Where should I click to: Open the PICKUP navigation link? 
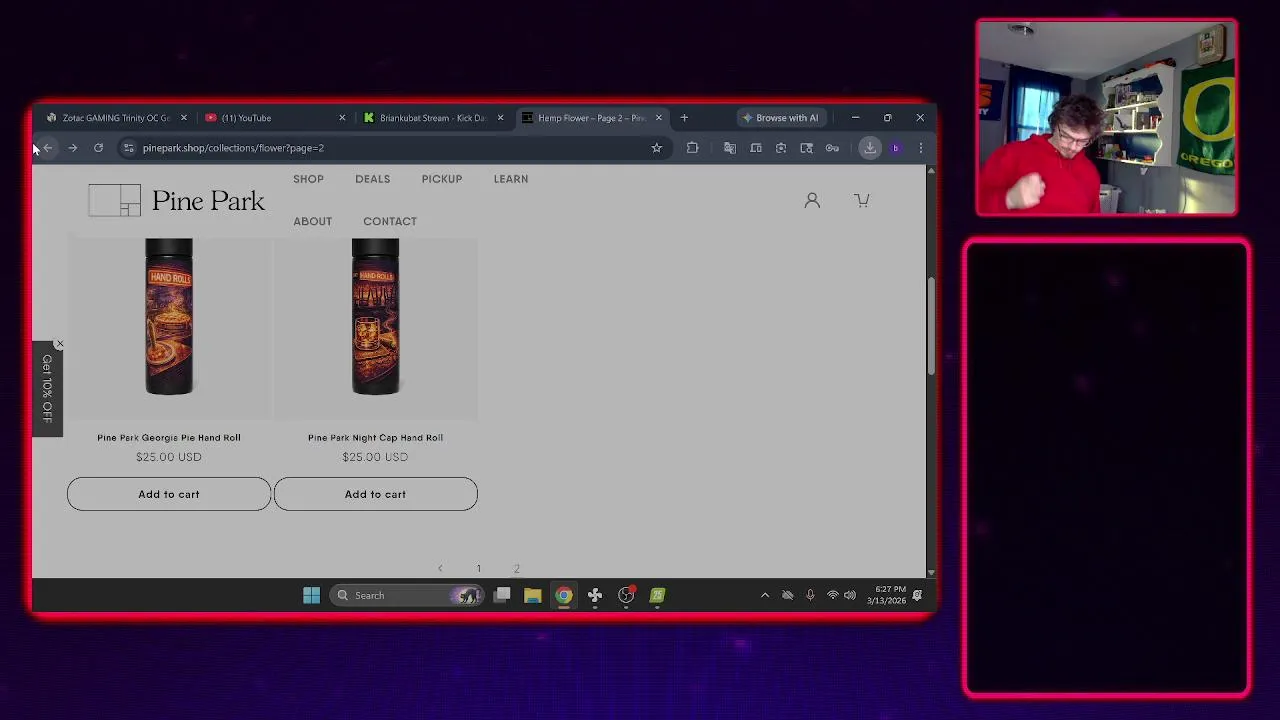pos(442,179)
